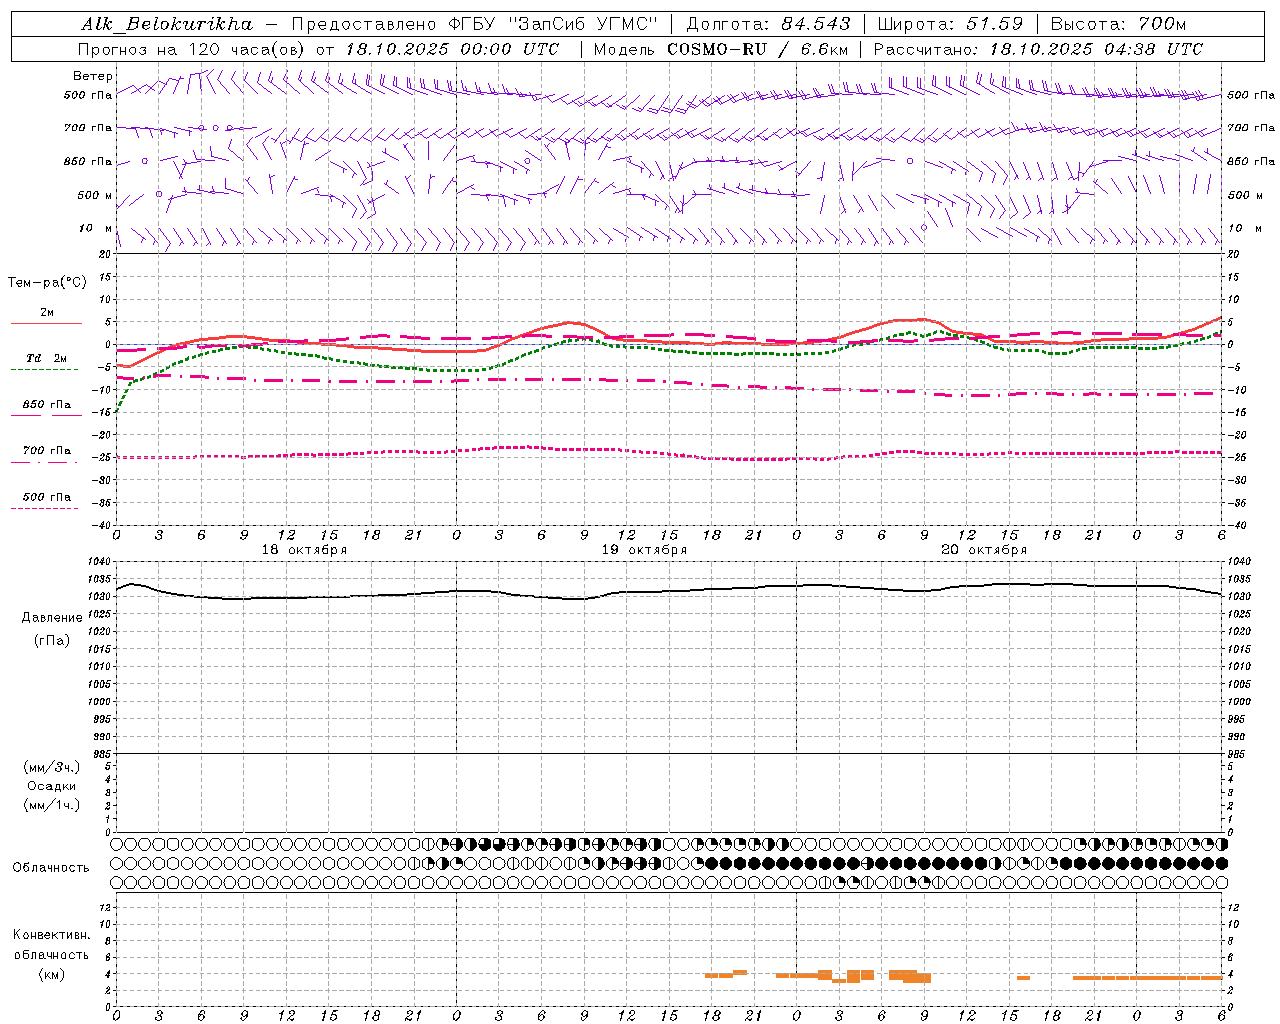Click the 19 октября date label
Viewport: 1280px width, 1024px height.
point(644,550)
